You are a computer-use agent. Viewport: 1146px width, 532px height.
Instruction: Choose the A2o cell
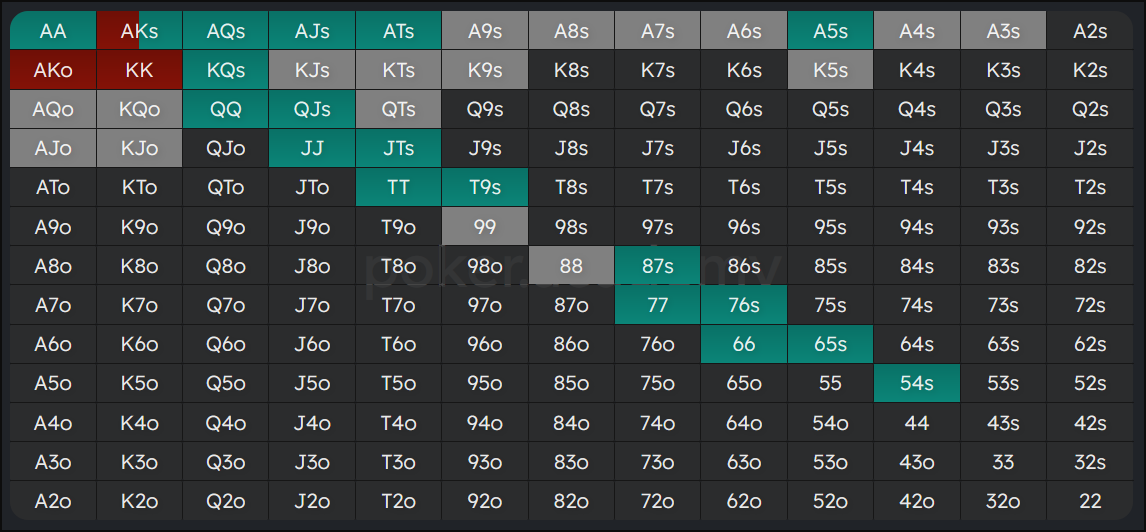click(x=53, y=501)
